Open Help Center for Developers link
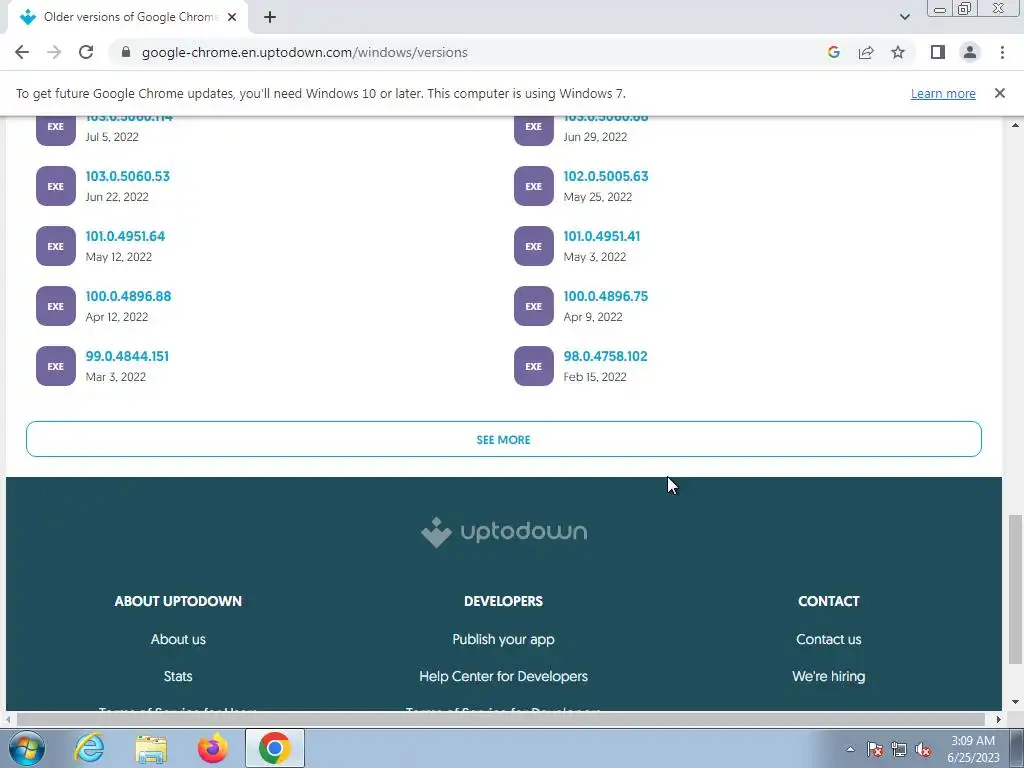Image resolution: width=1024 pixels, height=768 pixels. [x=504, y=676]
